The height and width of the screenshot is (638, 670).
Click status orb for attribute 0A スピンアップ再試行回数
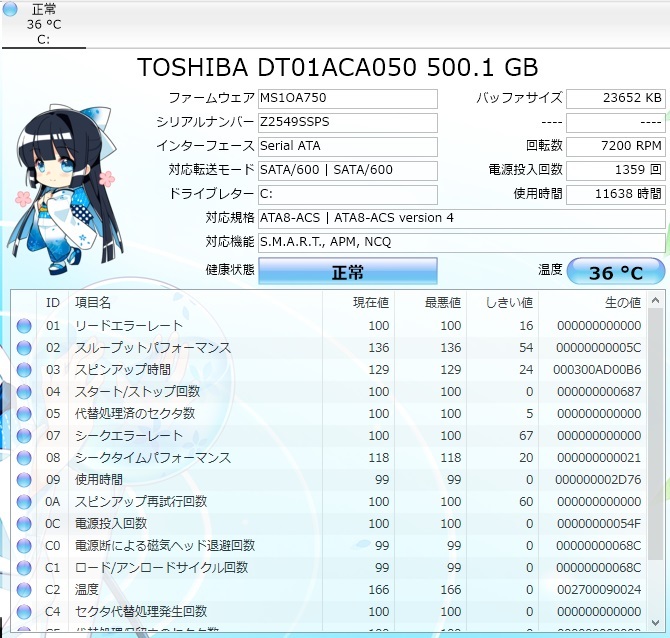[x=24, y=502]
